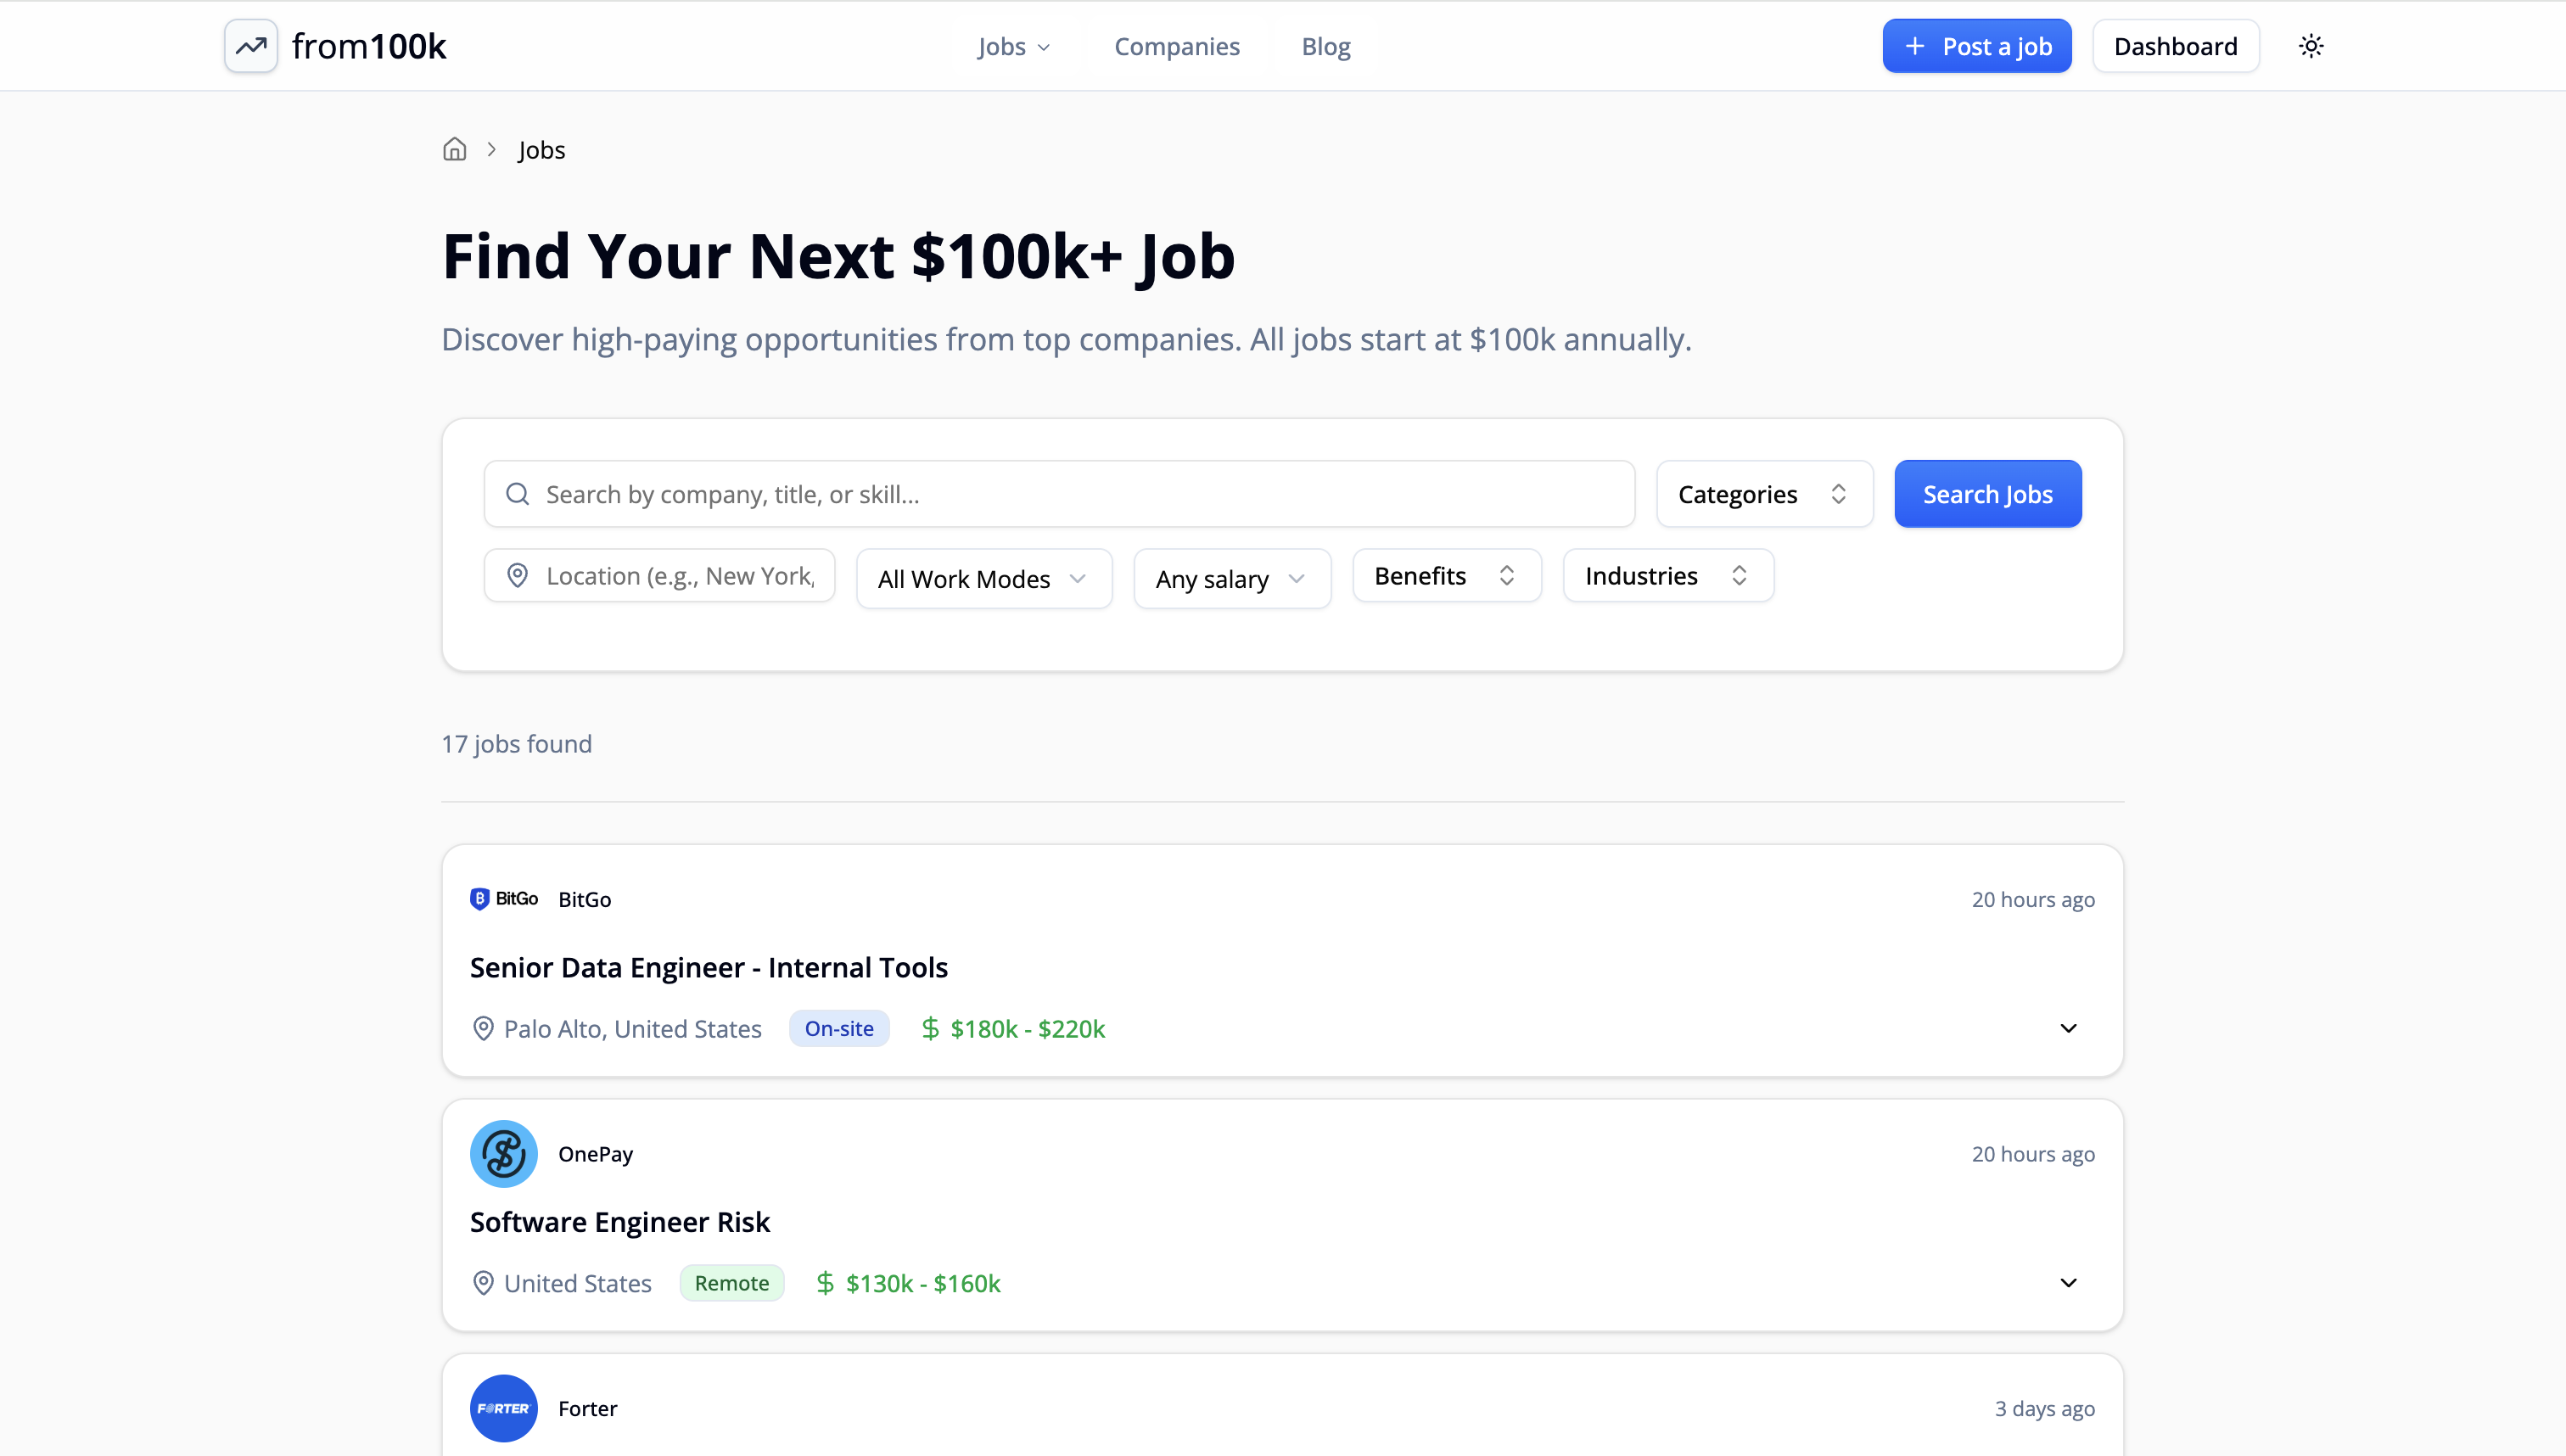
Task: Open the Any salary dropdown
Action: click(x=1231, y=579)
